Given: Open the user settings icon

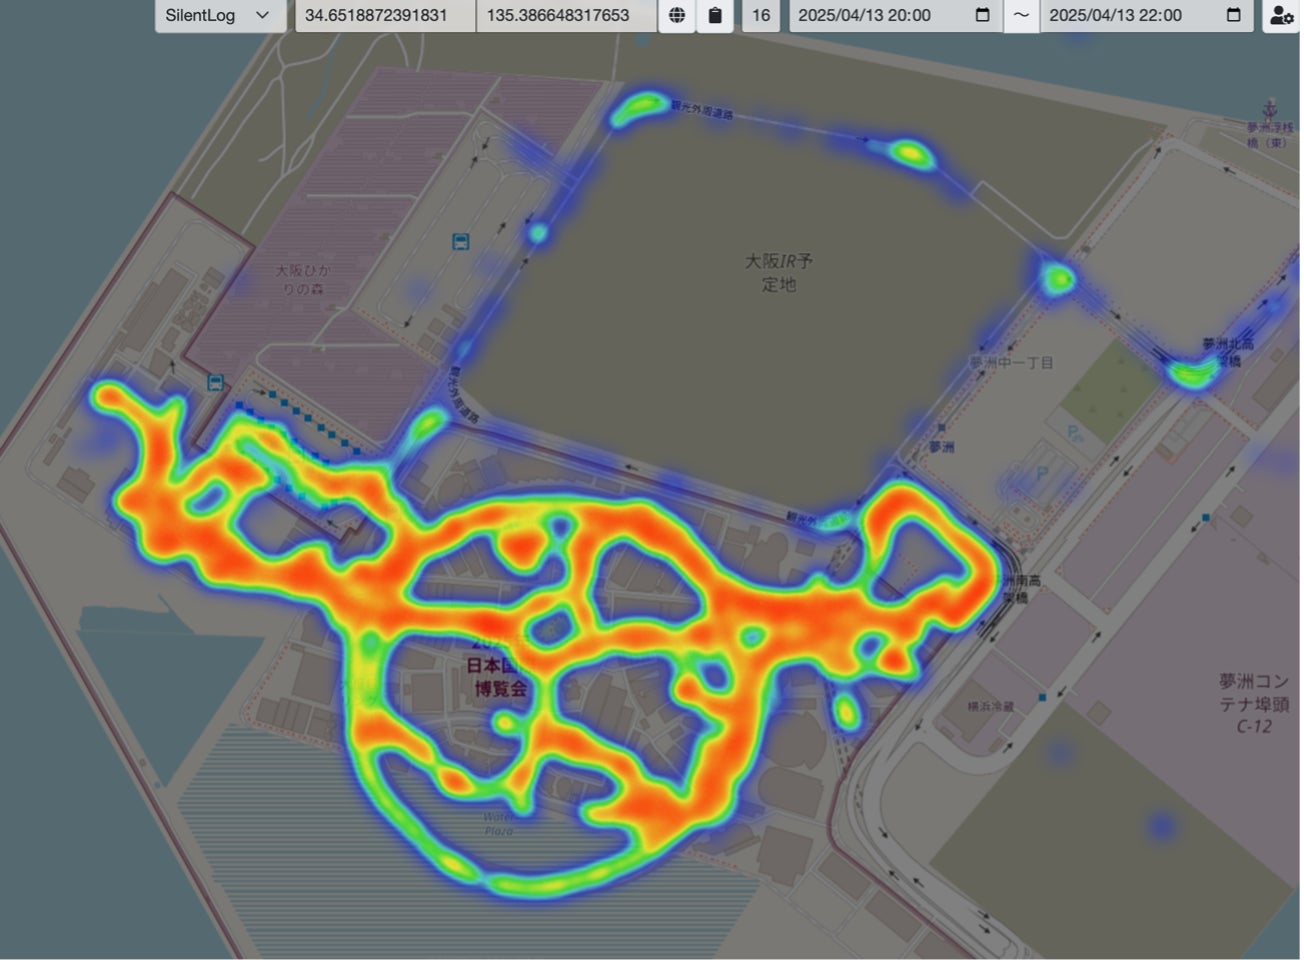Looking at the screenshot, I should coord(1281,15).
